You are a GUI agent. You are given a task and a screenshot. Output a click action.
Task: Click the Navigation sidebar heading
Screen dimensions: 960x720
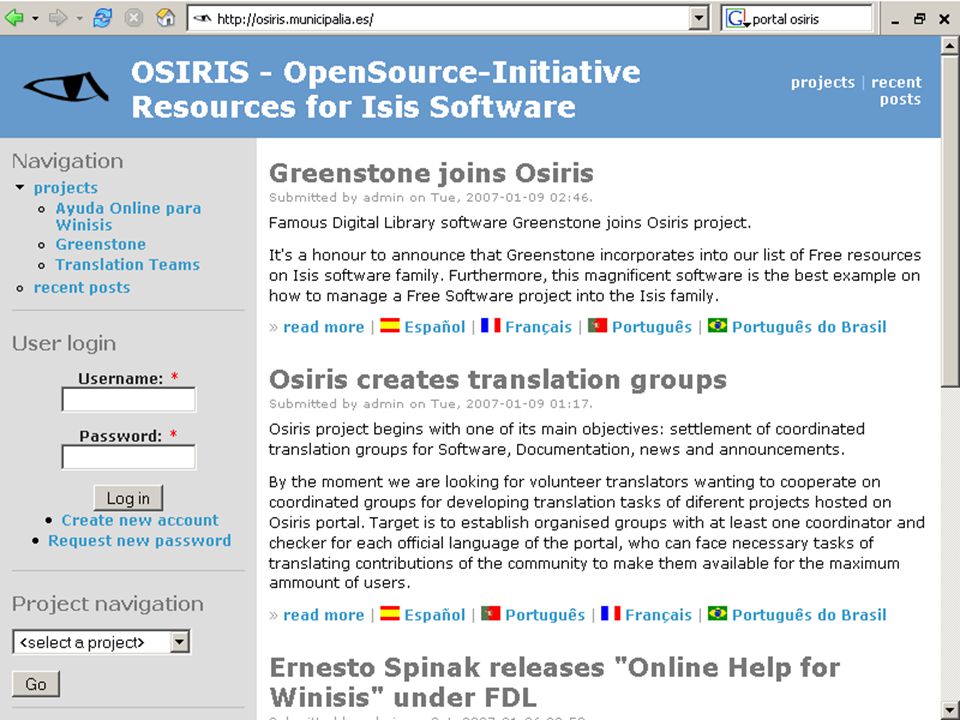coord(67,161)
